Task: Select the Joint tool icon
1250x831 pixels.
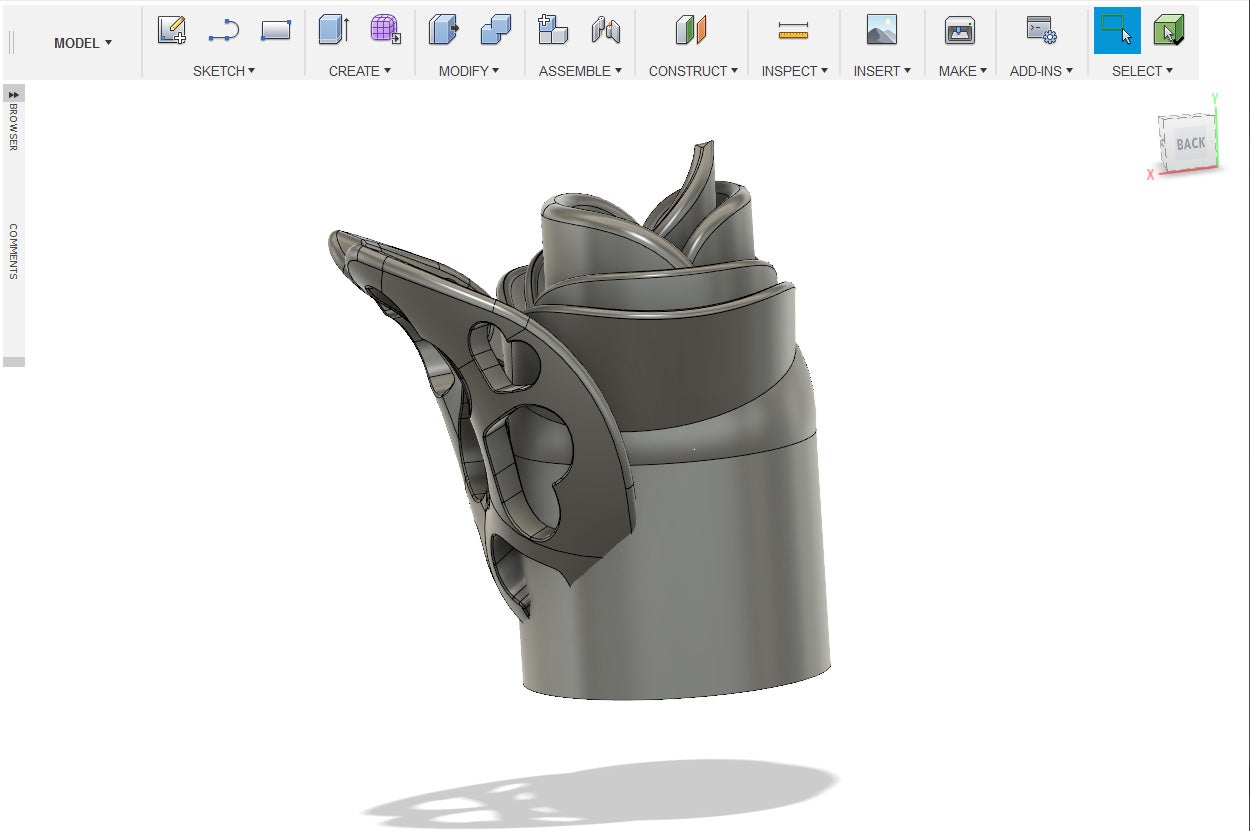Action: pyautogui.click(x=605, y=31)
